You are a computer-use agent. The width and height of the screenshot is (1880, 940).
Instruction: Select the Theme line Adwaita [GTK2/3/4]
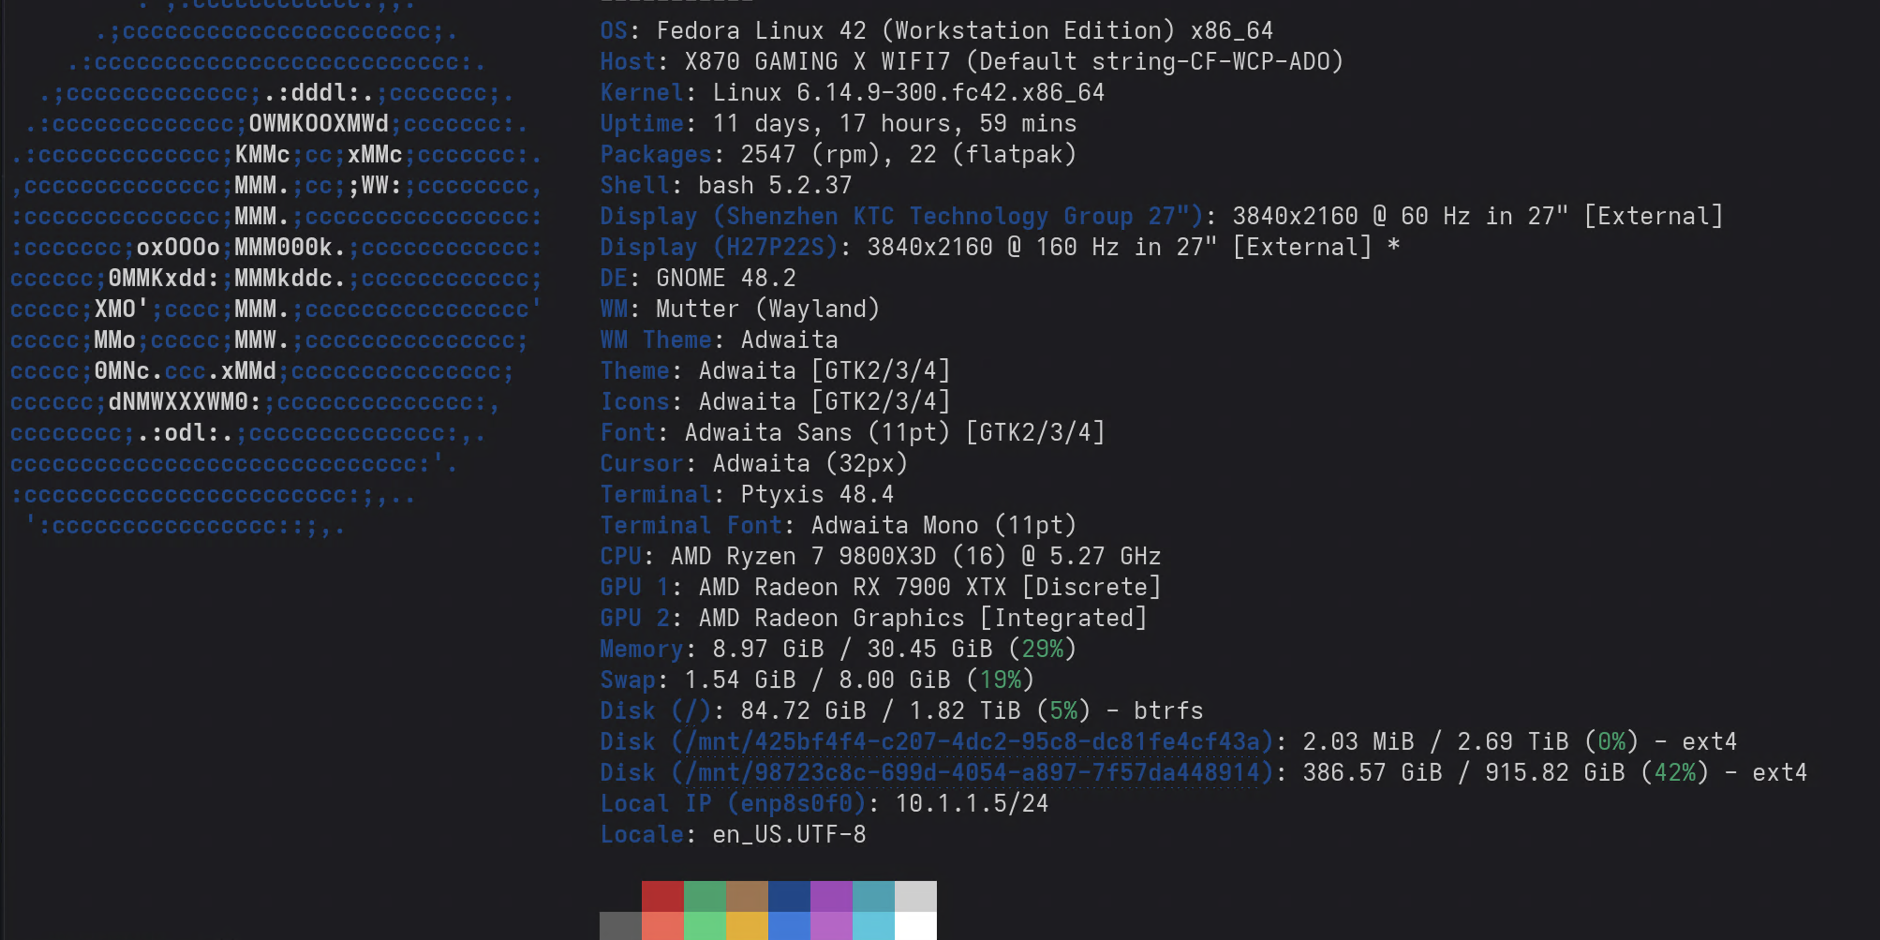[775, 372]
